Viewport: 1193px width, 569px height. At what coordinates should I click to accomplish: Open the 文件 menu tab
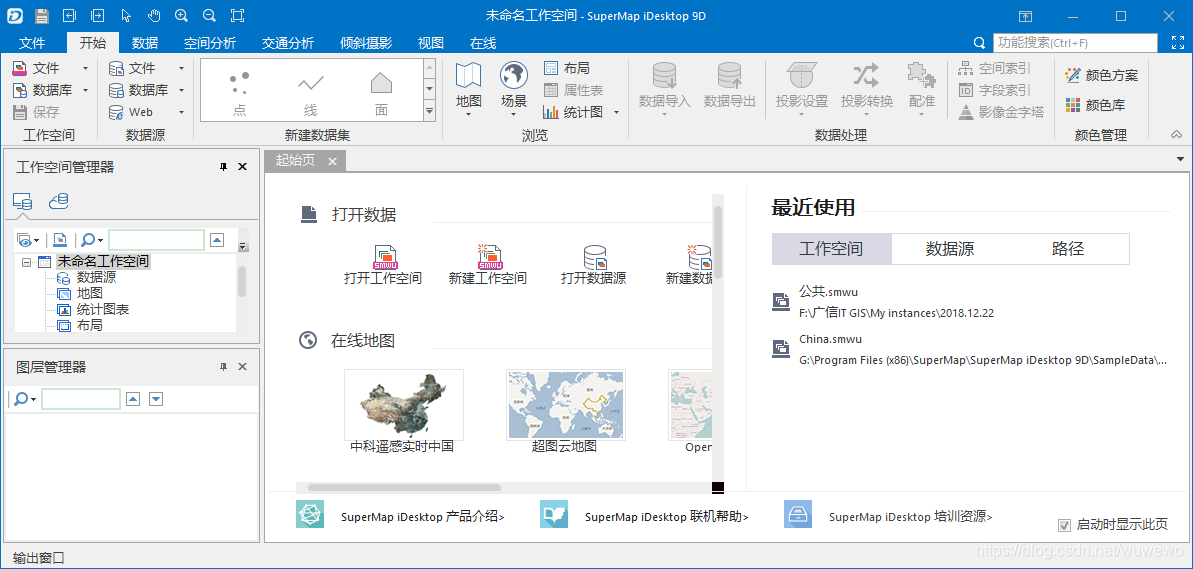pyautogui.click(x=31, y=43)
